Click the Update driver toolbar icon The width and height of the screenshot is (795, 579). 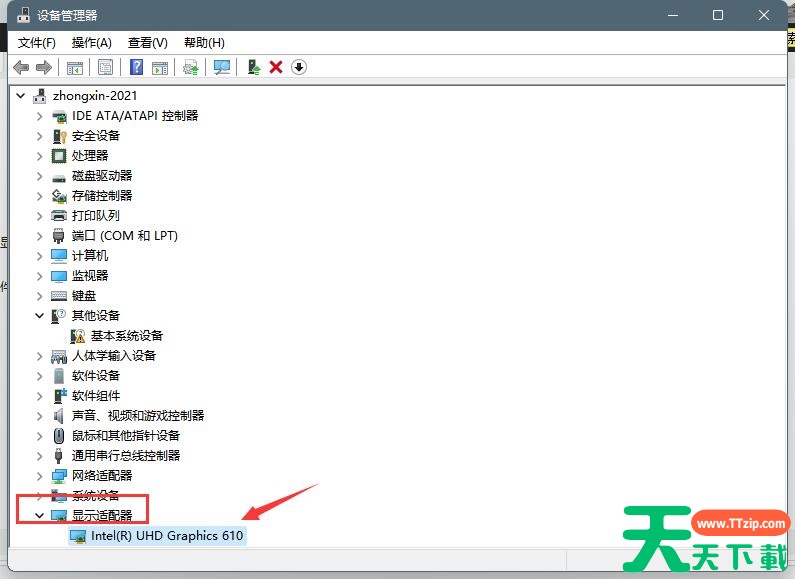pos(191,67)
